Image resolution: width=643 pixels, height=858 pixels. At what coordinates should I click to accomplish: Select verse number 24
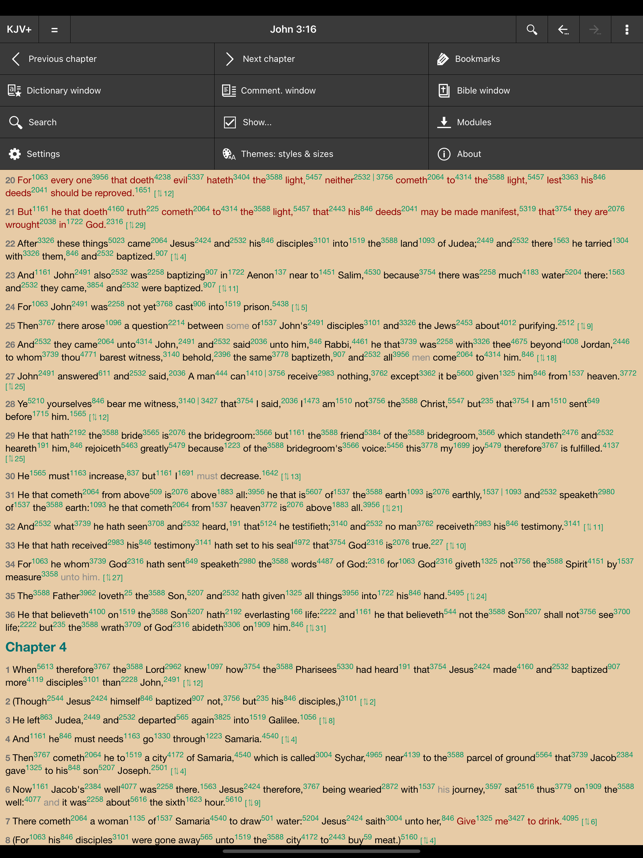click(10, 308)
